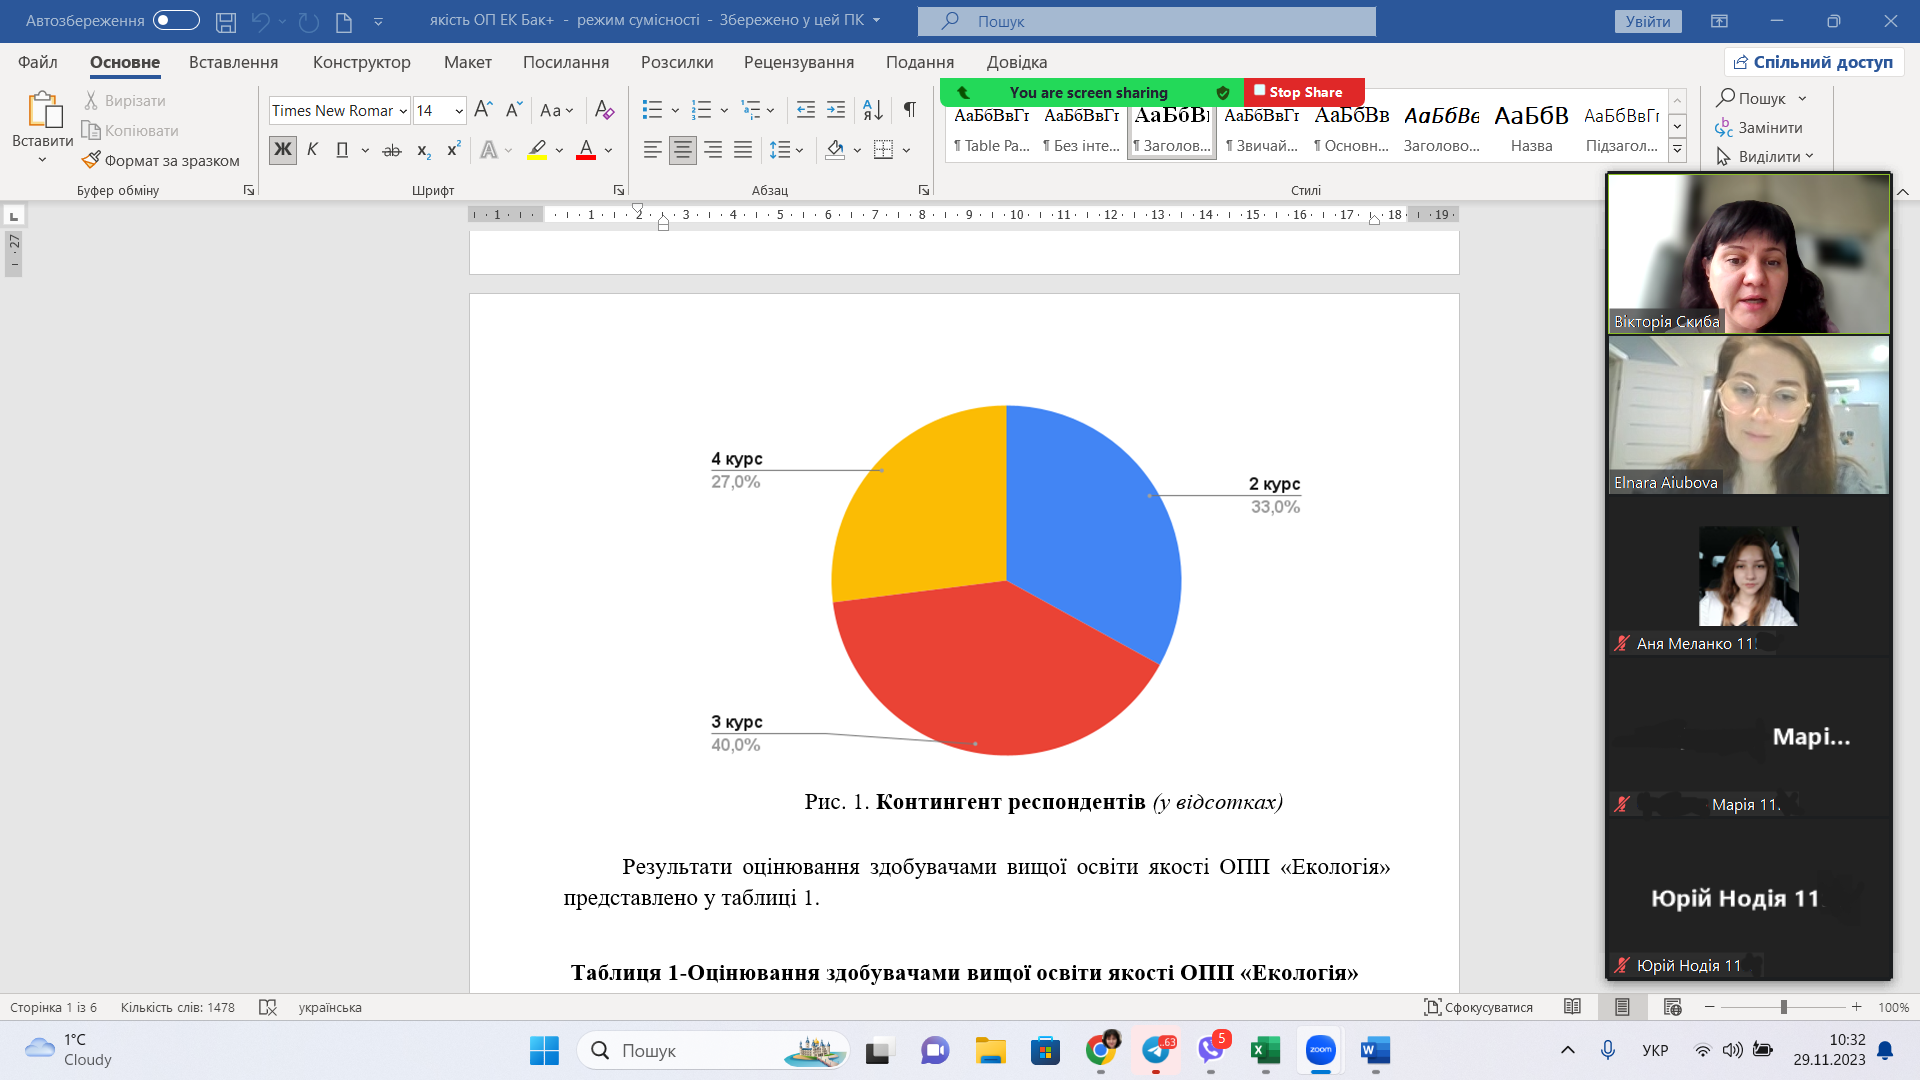Click the zoom level slider
The image size is (1920, 1080).
pos(1783,1007)
